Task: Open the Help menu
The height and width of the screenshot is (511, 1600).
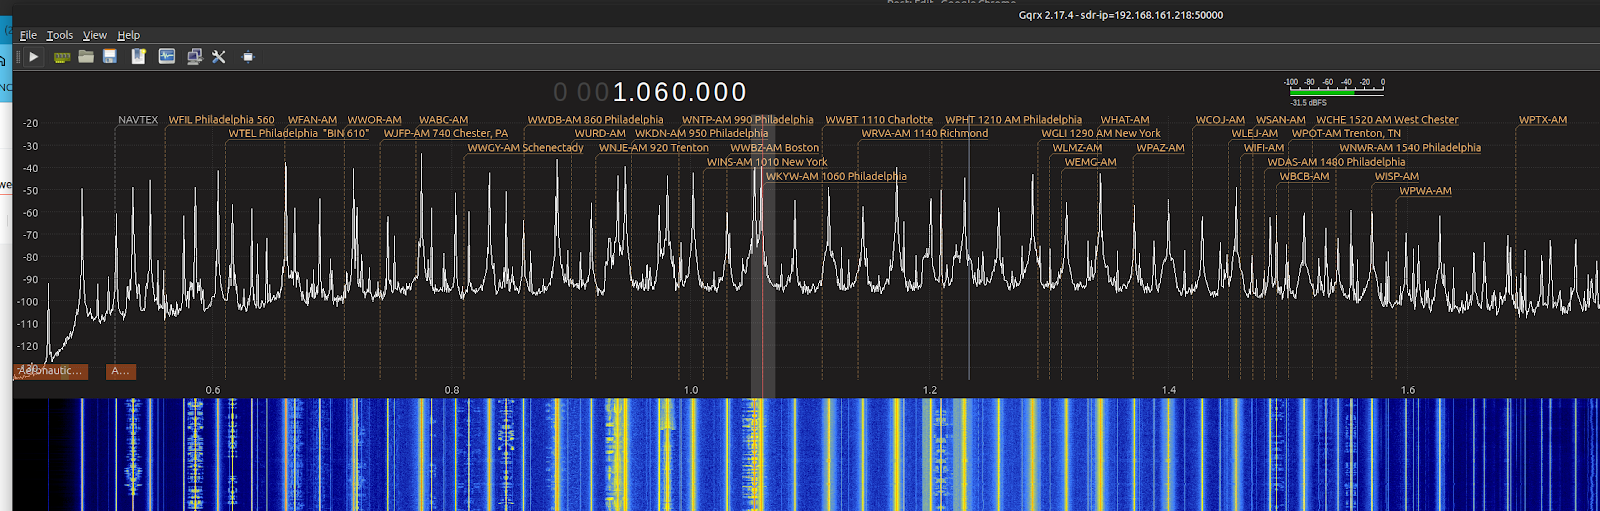Action: coord(129,35)
